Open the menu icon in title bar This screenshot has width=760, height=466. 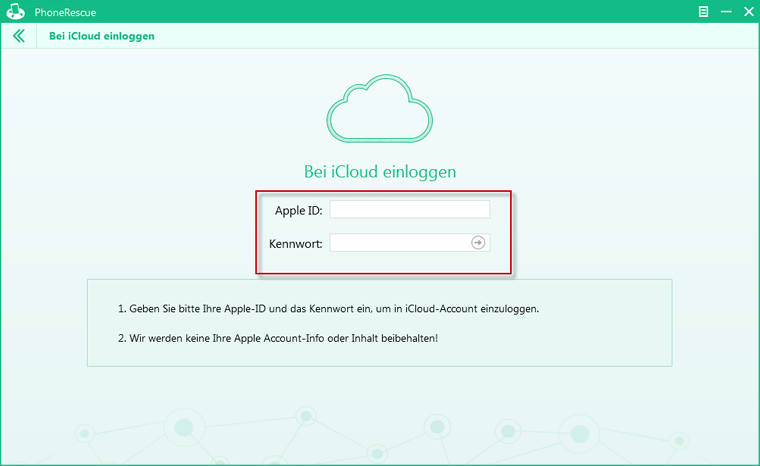coord(703,12)
